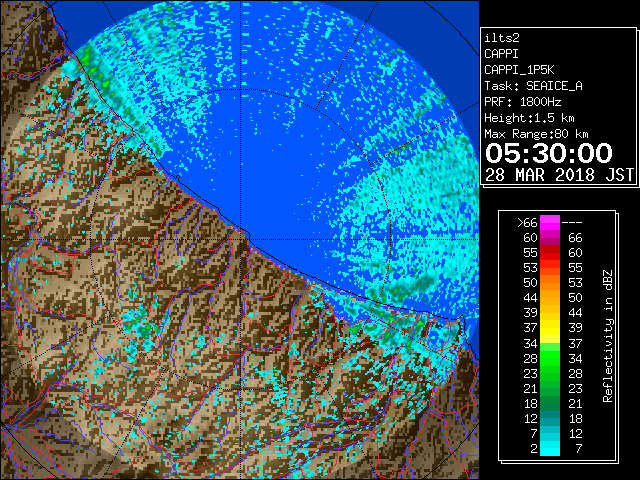Screen dimensions: 640x480
Task: Click the yellow 37 to 39 dBZ swatch
Action: click(x=550, y=328)
